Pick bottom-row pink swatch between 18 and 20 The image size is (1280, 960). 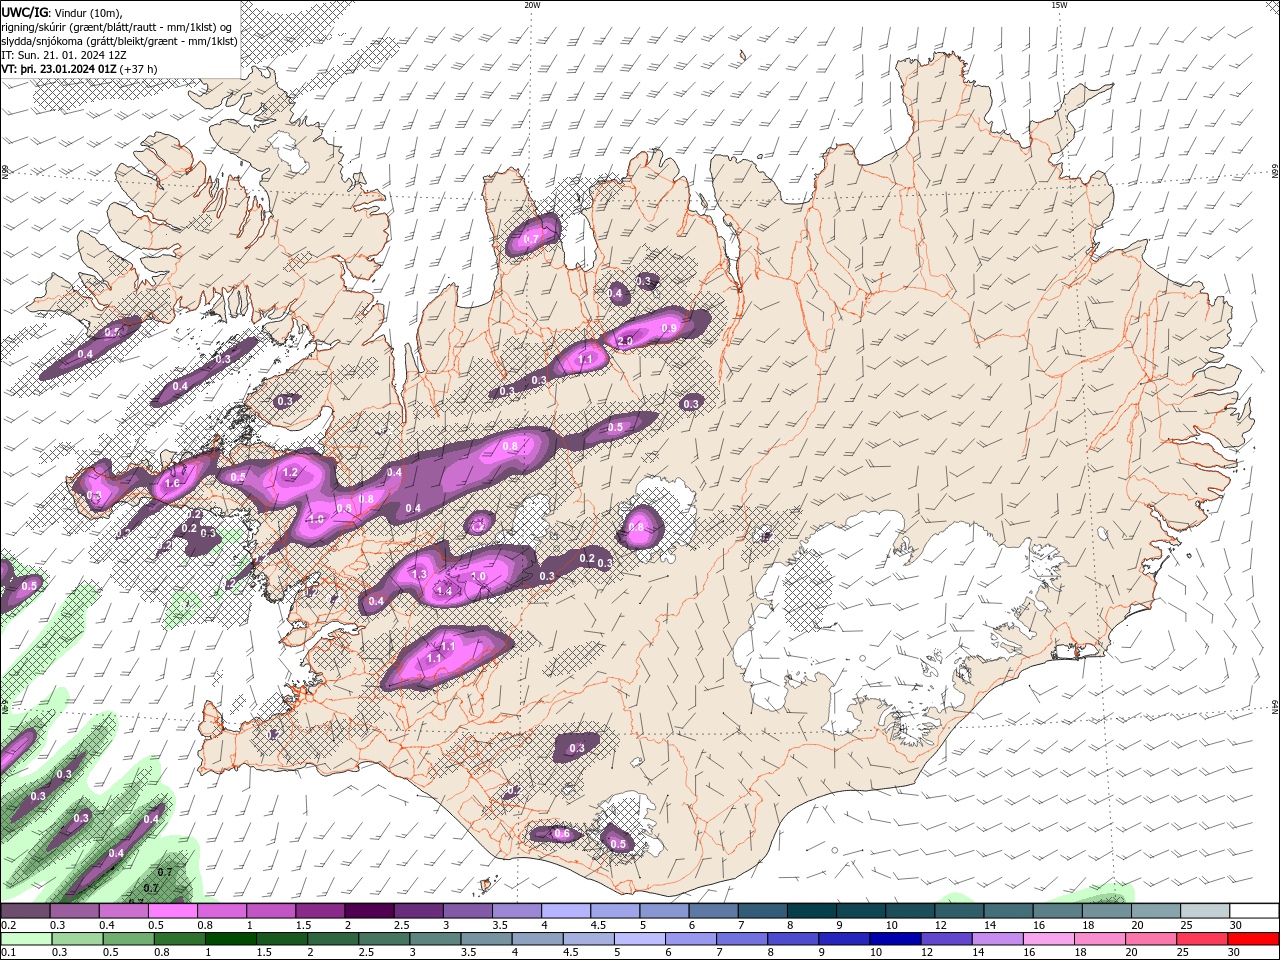pyautogui.click(x=1099, y=939)
